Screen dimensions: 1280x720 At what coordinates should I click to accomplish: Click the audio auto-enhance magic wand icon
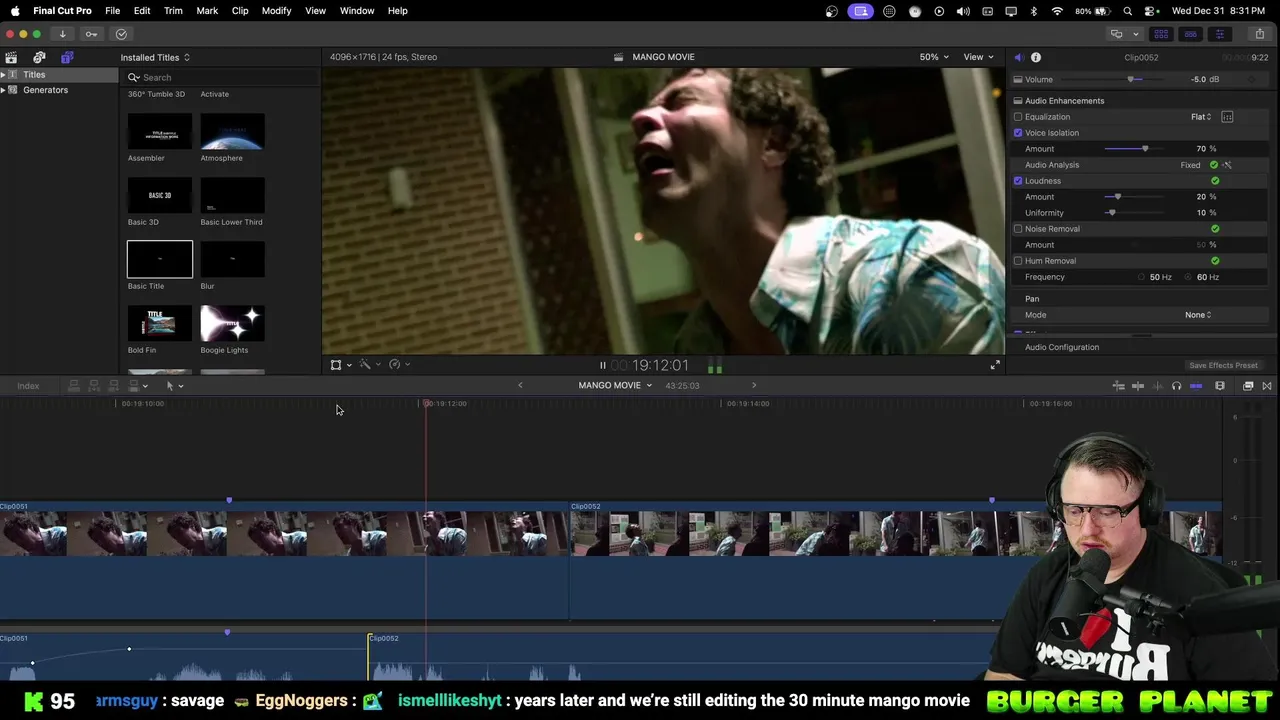click(1227, 165)
